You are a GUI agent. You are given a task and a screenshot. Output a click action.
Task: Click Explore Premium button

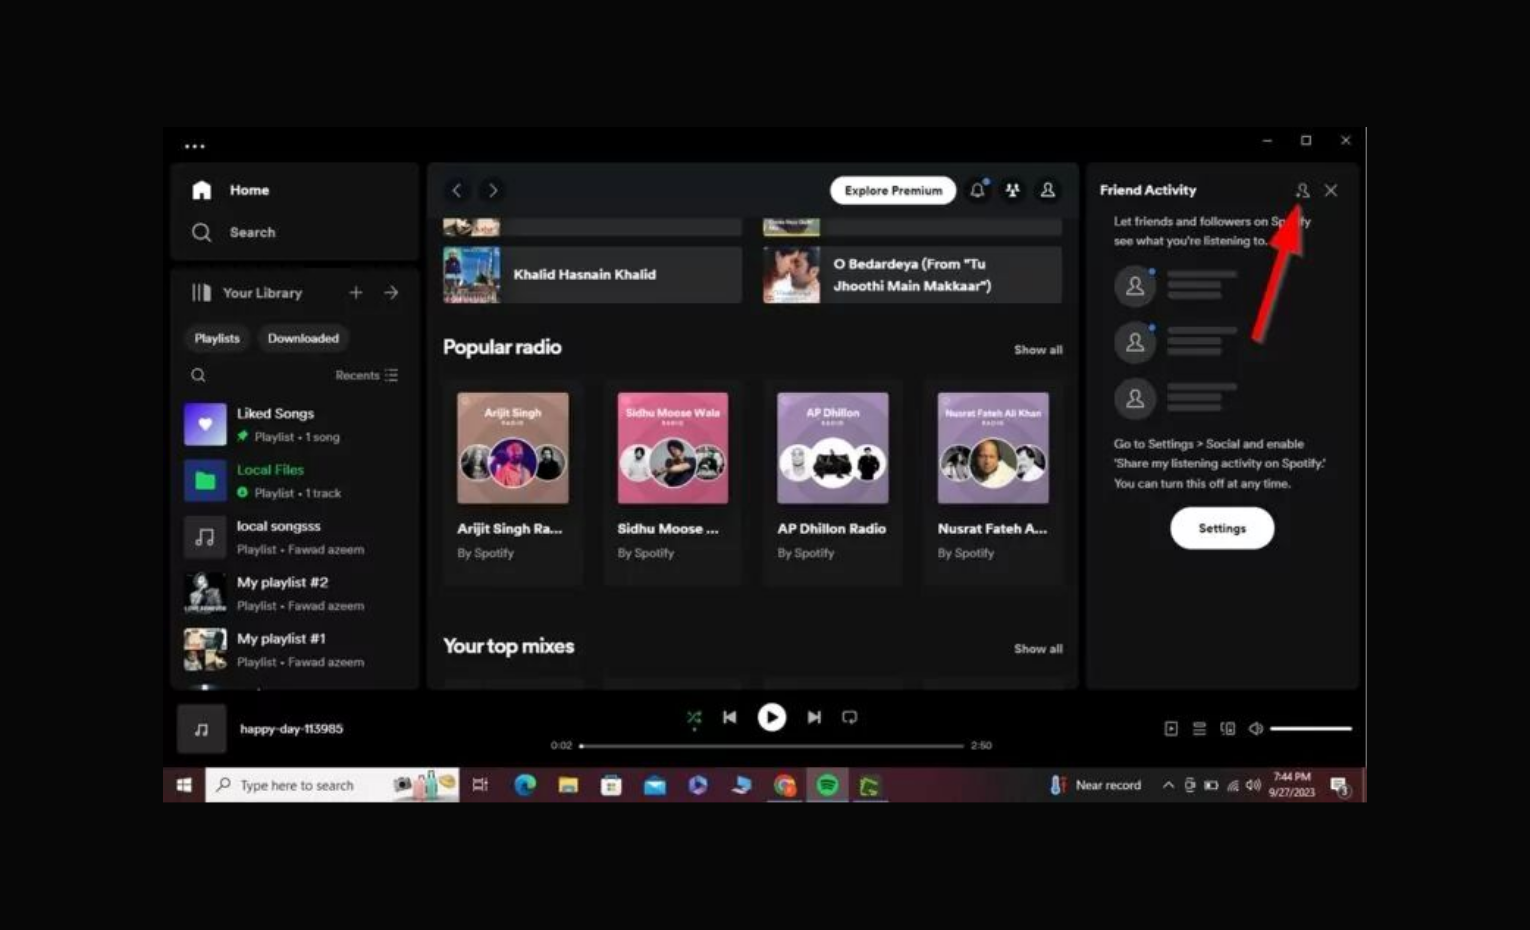[893, 190]
